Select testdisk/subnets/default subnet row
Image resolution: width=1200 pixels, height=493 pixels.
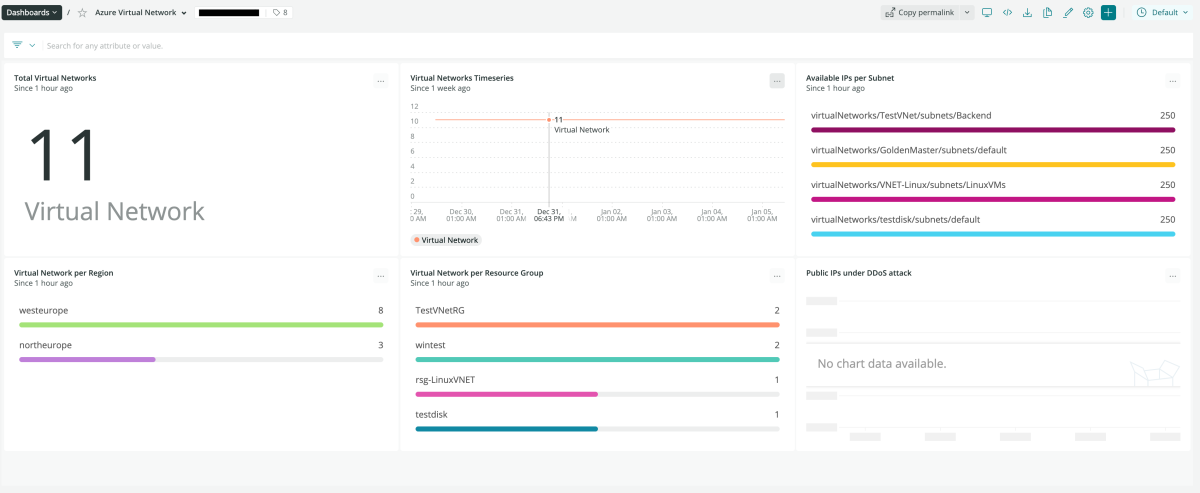[993, 225]
